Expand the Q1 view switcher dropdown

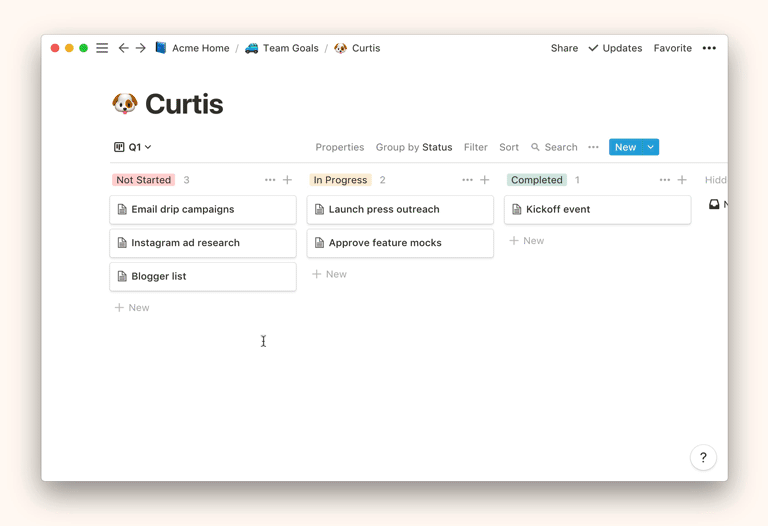click(x=133, y=147)
